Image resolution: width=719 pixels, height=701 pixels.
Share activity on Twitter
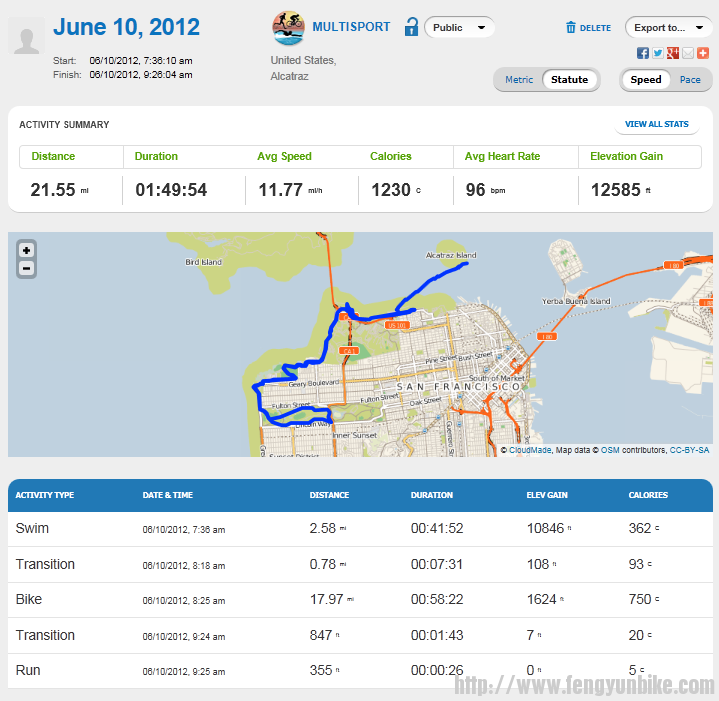pos(658,53)
